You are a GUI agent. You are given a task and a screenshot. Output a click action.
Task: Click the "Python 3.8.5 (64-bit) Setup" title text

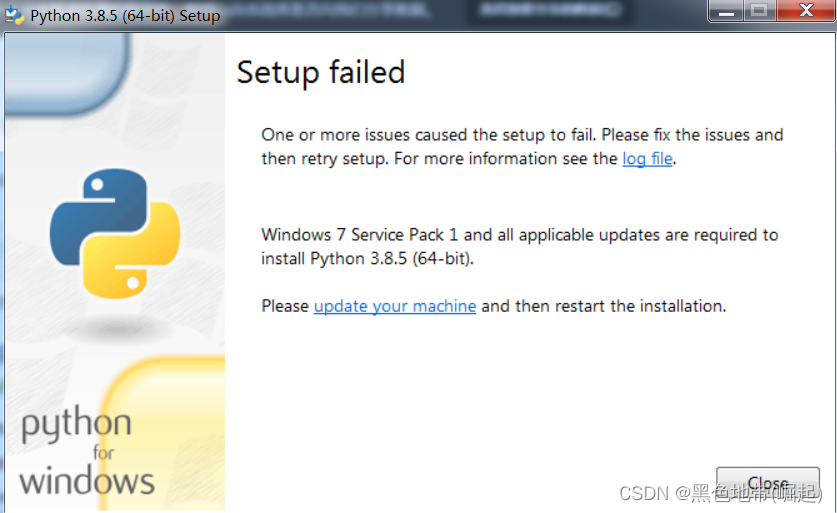(x=125, y=16)
